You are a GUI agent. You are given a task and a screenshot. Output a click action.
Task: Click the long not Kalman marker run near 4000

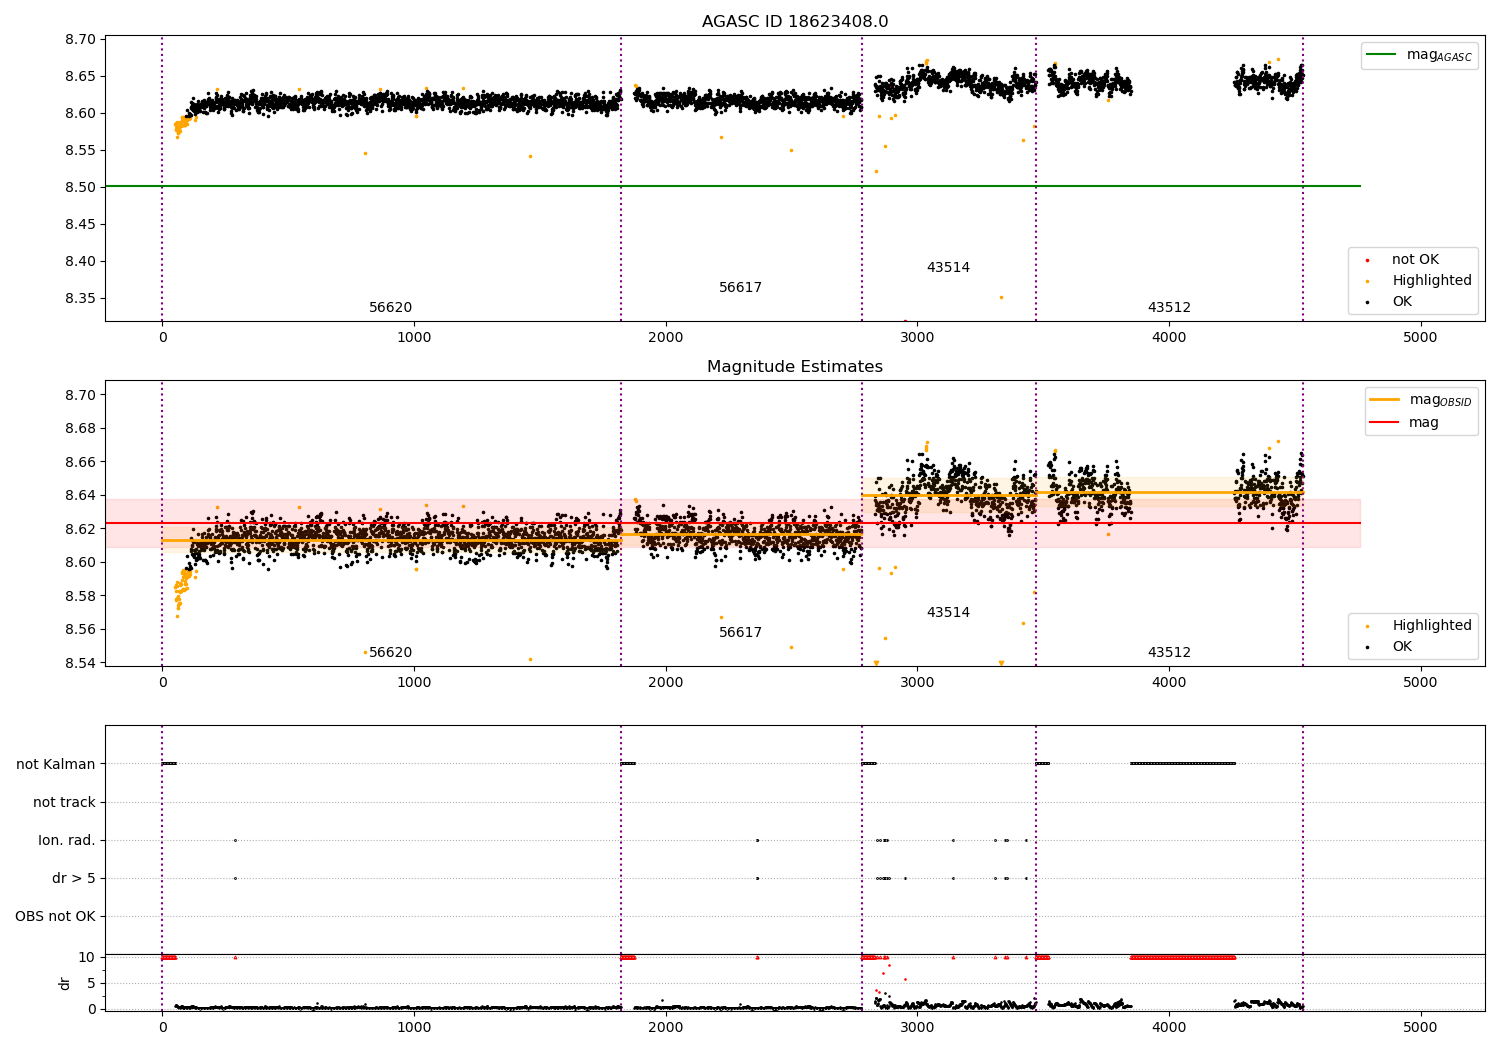click(x=1183, y=764)
